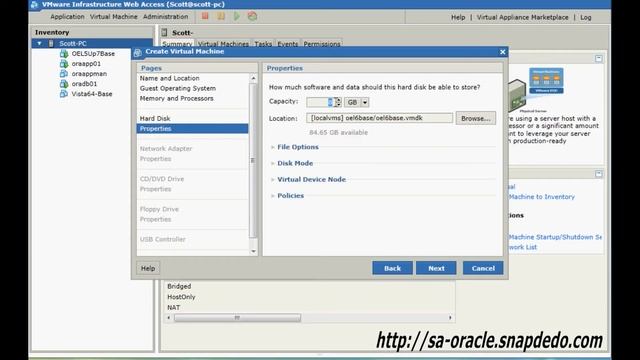640x360 pixels.
Task: Click the red Power Off toolbar icon
Action: click(205, 16)
